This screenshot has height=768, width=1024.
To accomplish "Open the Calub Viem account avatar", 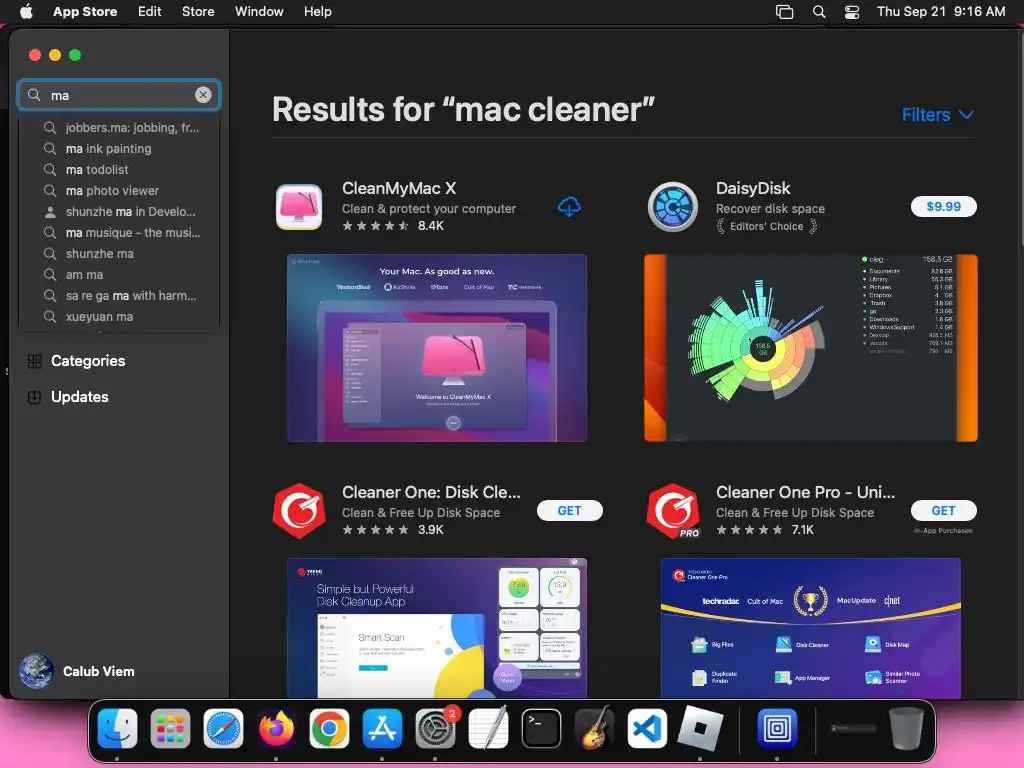I will tap(36, 671).
